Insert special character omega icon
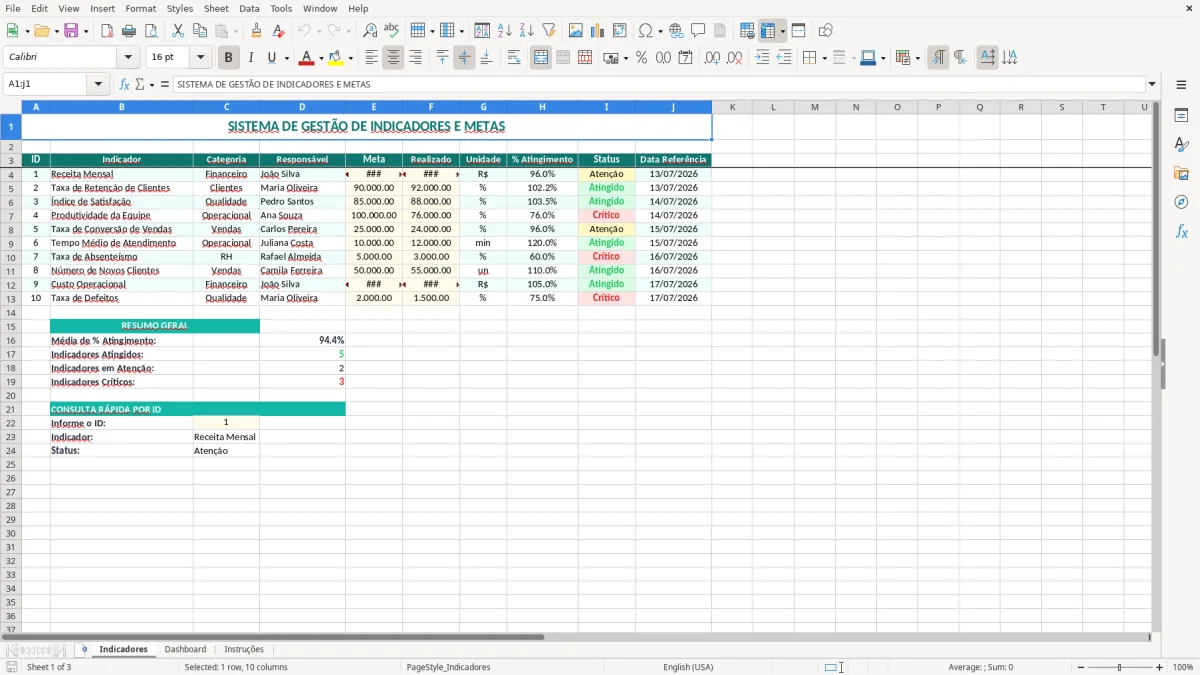Image resolution: width=1200 pixels, height=675 pixels. pyautogui.click(x=646, y=31)
